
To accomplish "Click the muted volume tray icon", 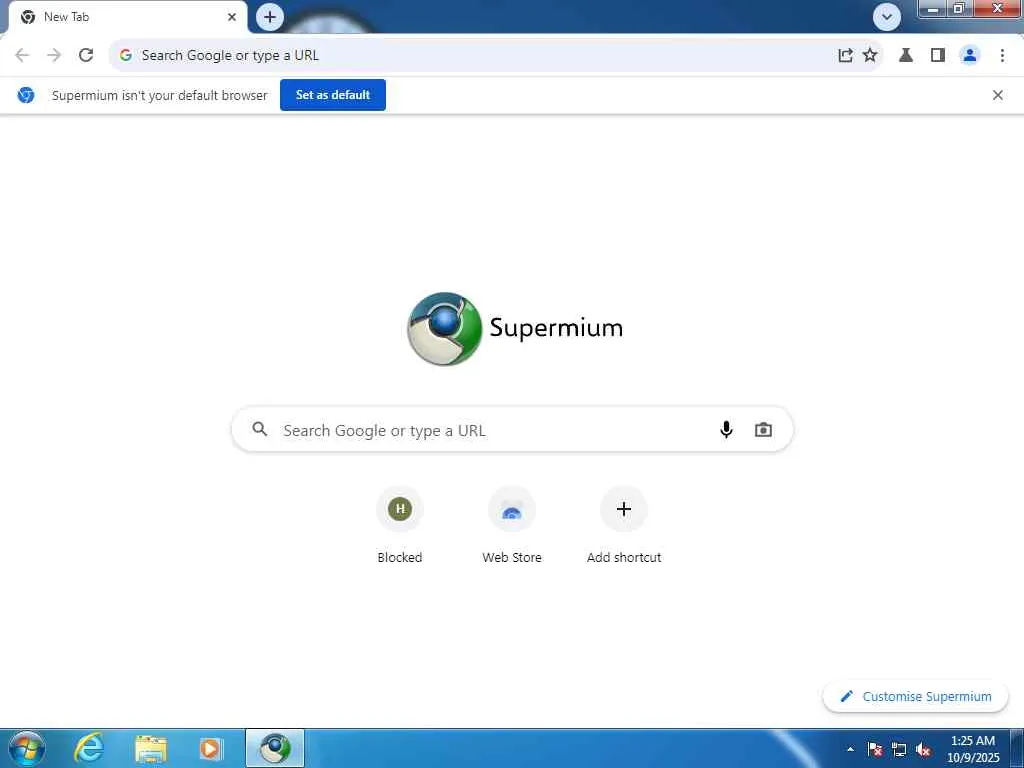I will [923, 749].
